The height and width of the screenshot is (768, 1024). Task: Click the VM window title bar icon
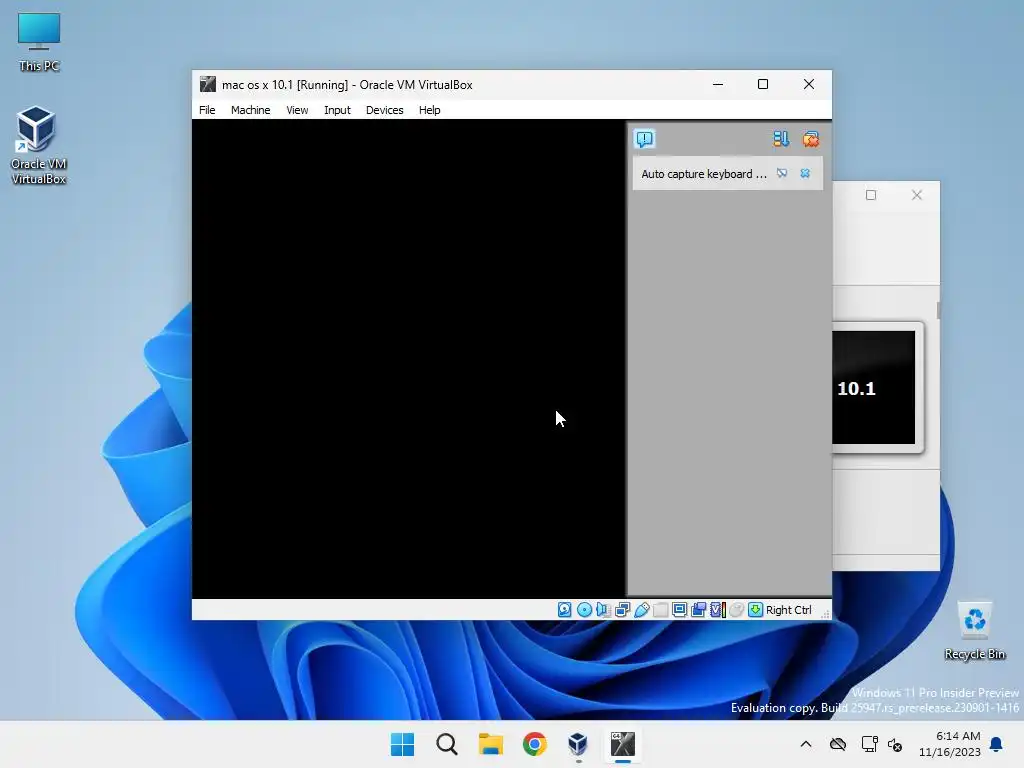pyautogui.click(x=208, y=84)
